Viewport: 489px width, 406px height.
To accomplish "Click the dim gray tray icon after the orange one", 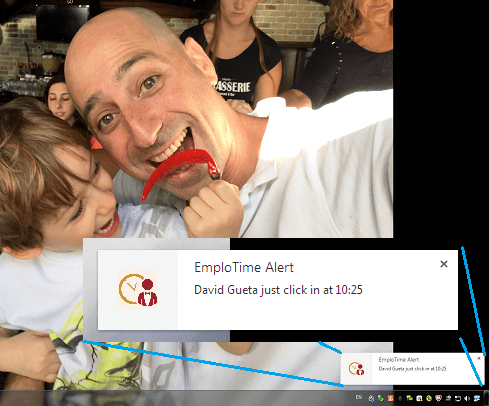I will pyautogui.click(x=400, y=398).
